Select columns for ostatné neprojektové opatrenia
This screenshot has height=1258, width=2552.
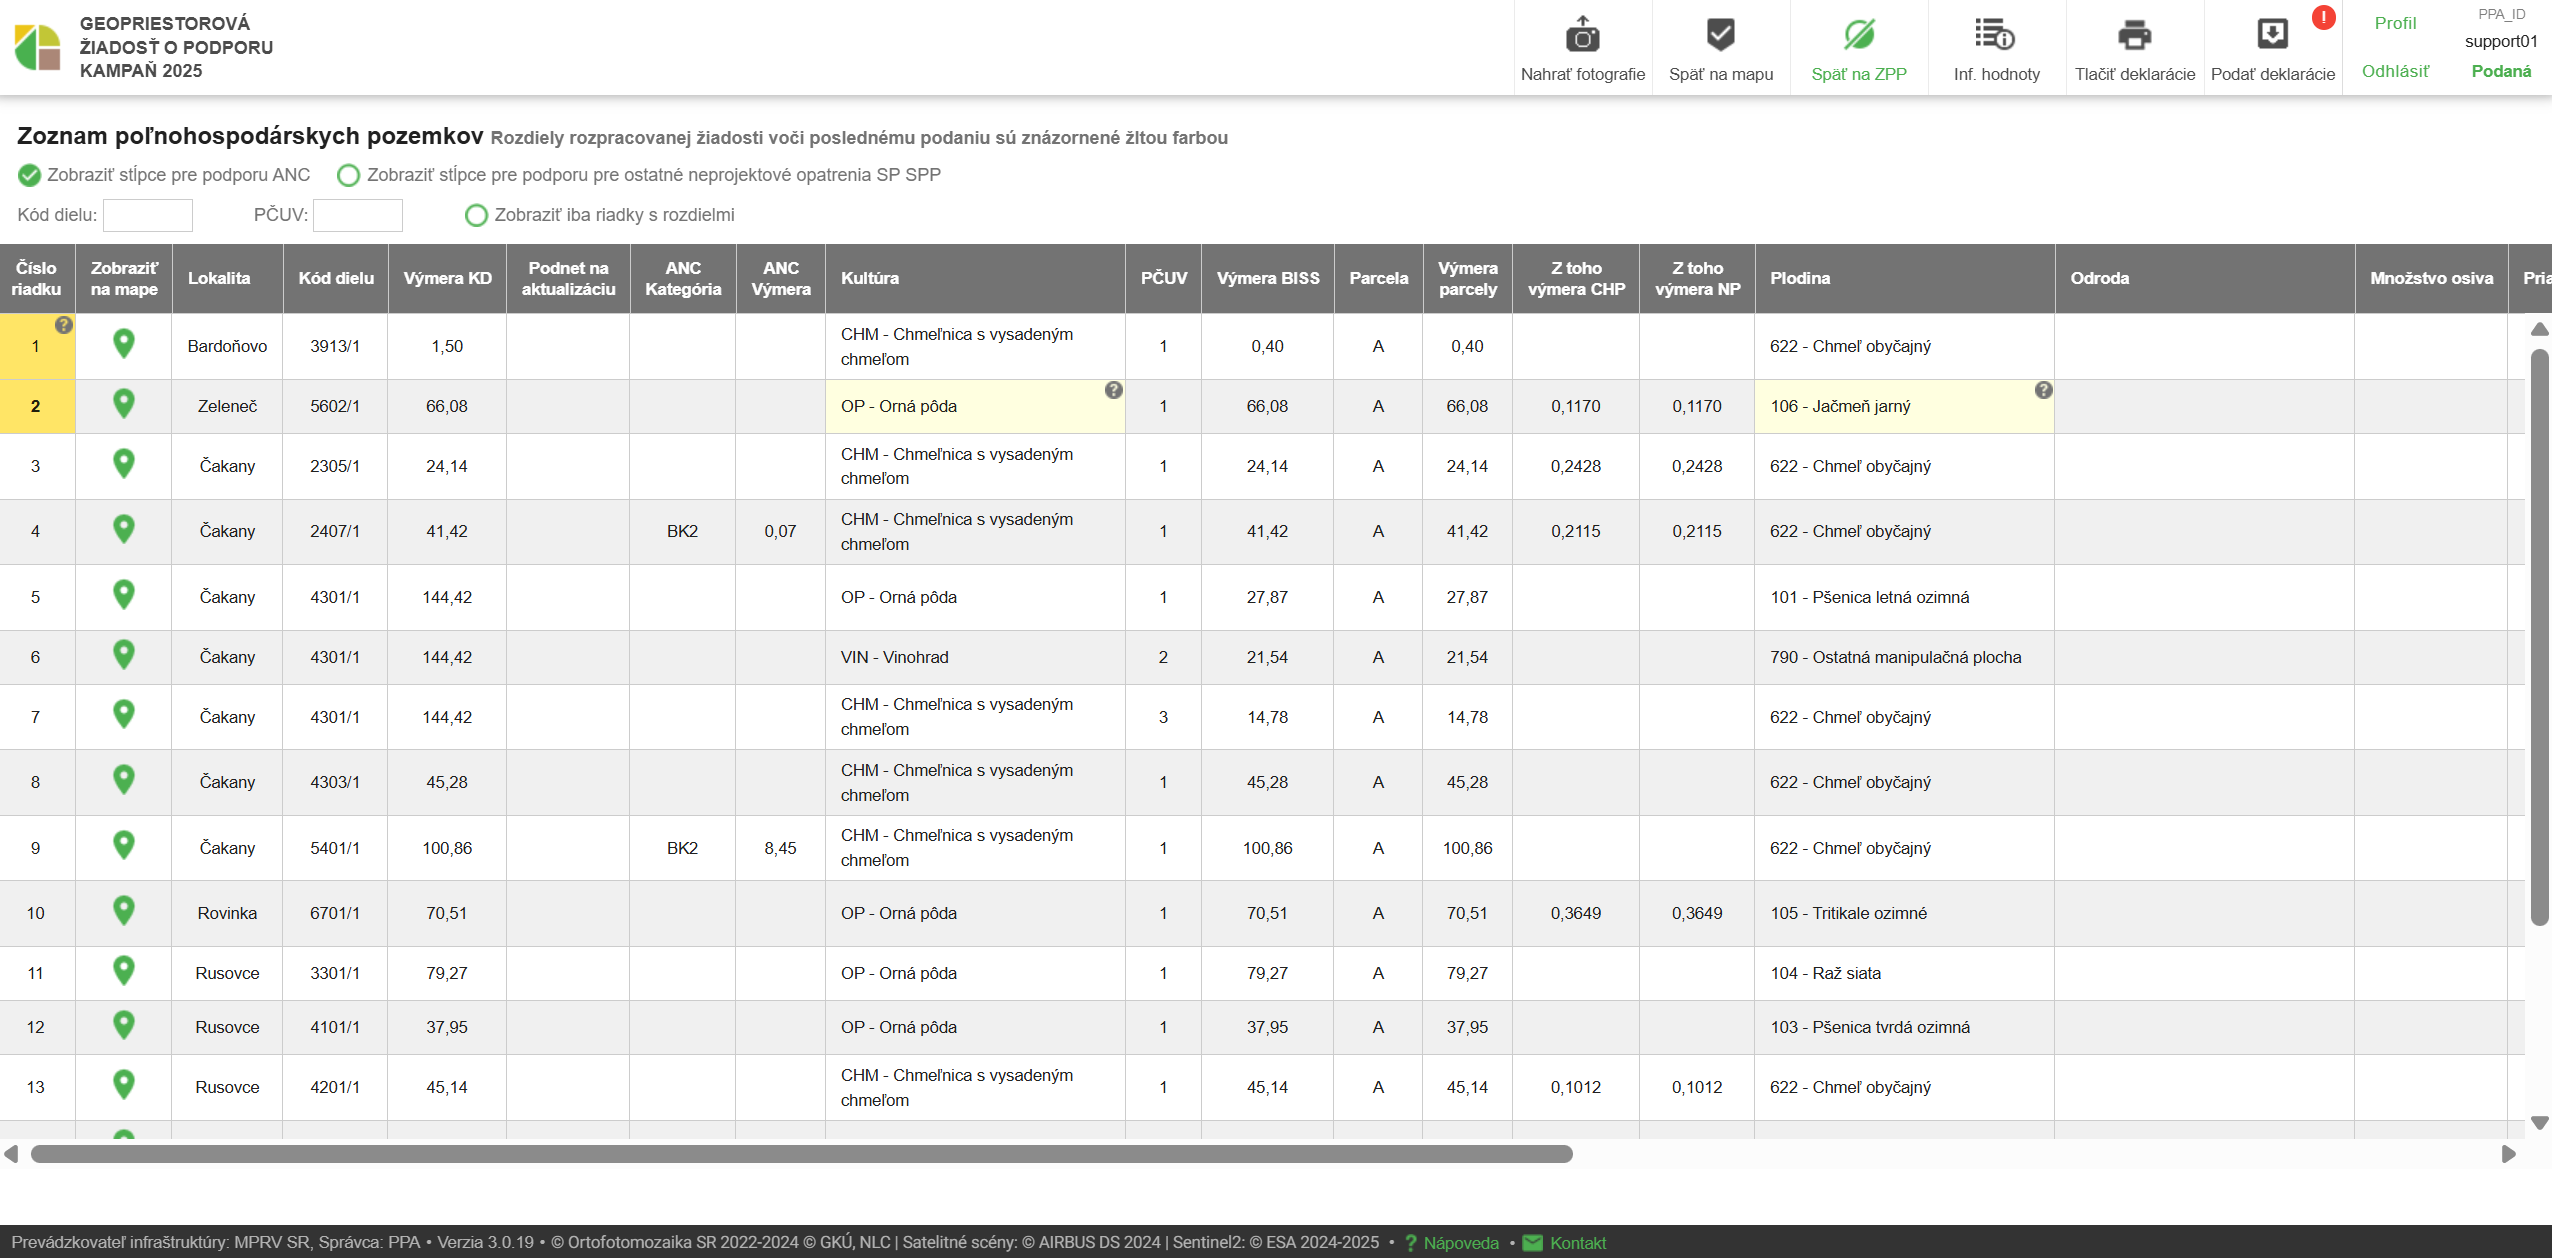[x=349, y=176]
